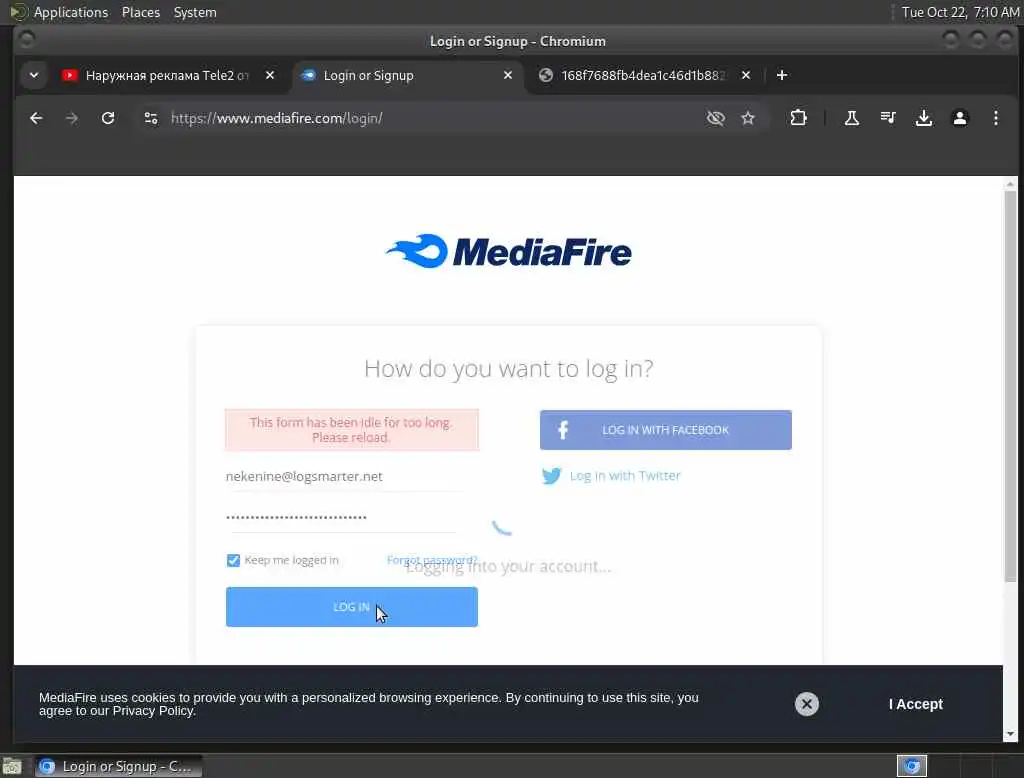The image size is (1024, 778).
Task: Click the Facebook f icon
Action: pyautogui.click(x=563, y=430)
